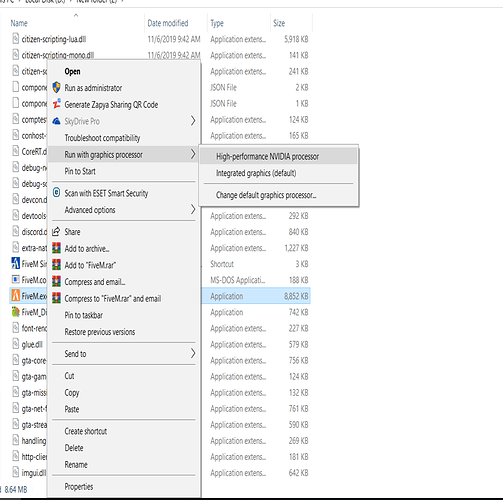503x500 pixels.
Task: Sort files by Date modified column
Action: 168,23
